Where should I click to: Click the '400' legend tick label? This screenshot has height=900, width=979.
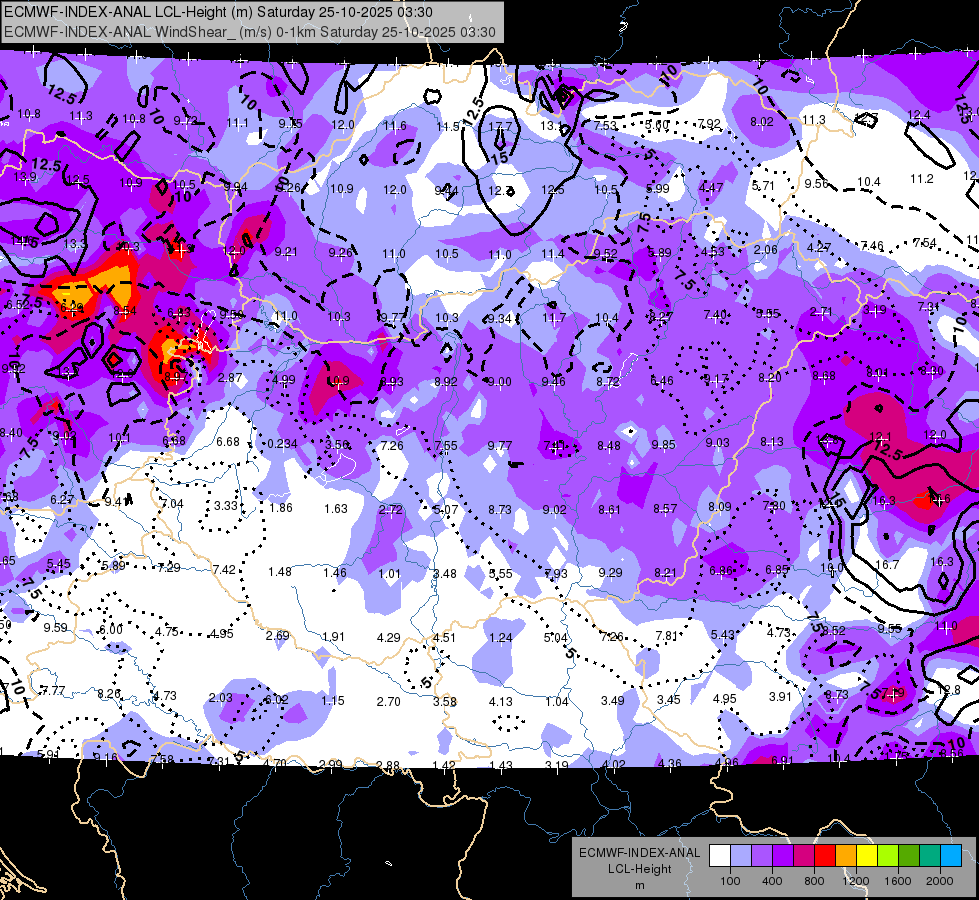772,881
